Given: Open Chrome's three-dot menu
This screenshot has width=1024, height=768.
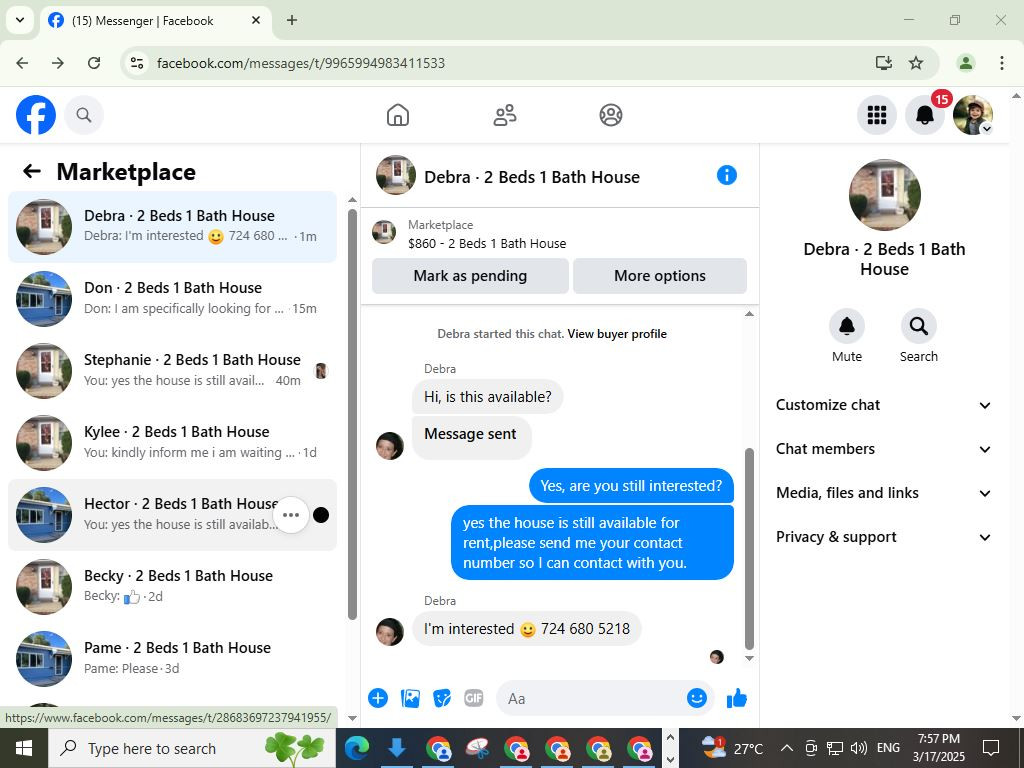Looking at the screenshot, I should 1002,63.
